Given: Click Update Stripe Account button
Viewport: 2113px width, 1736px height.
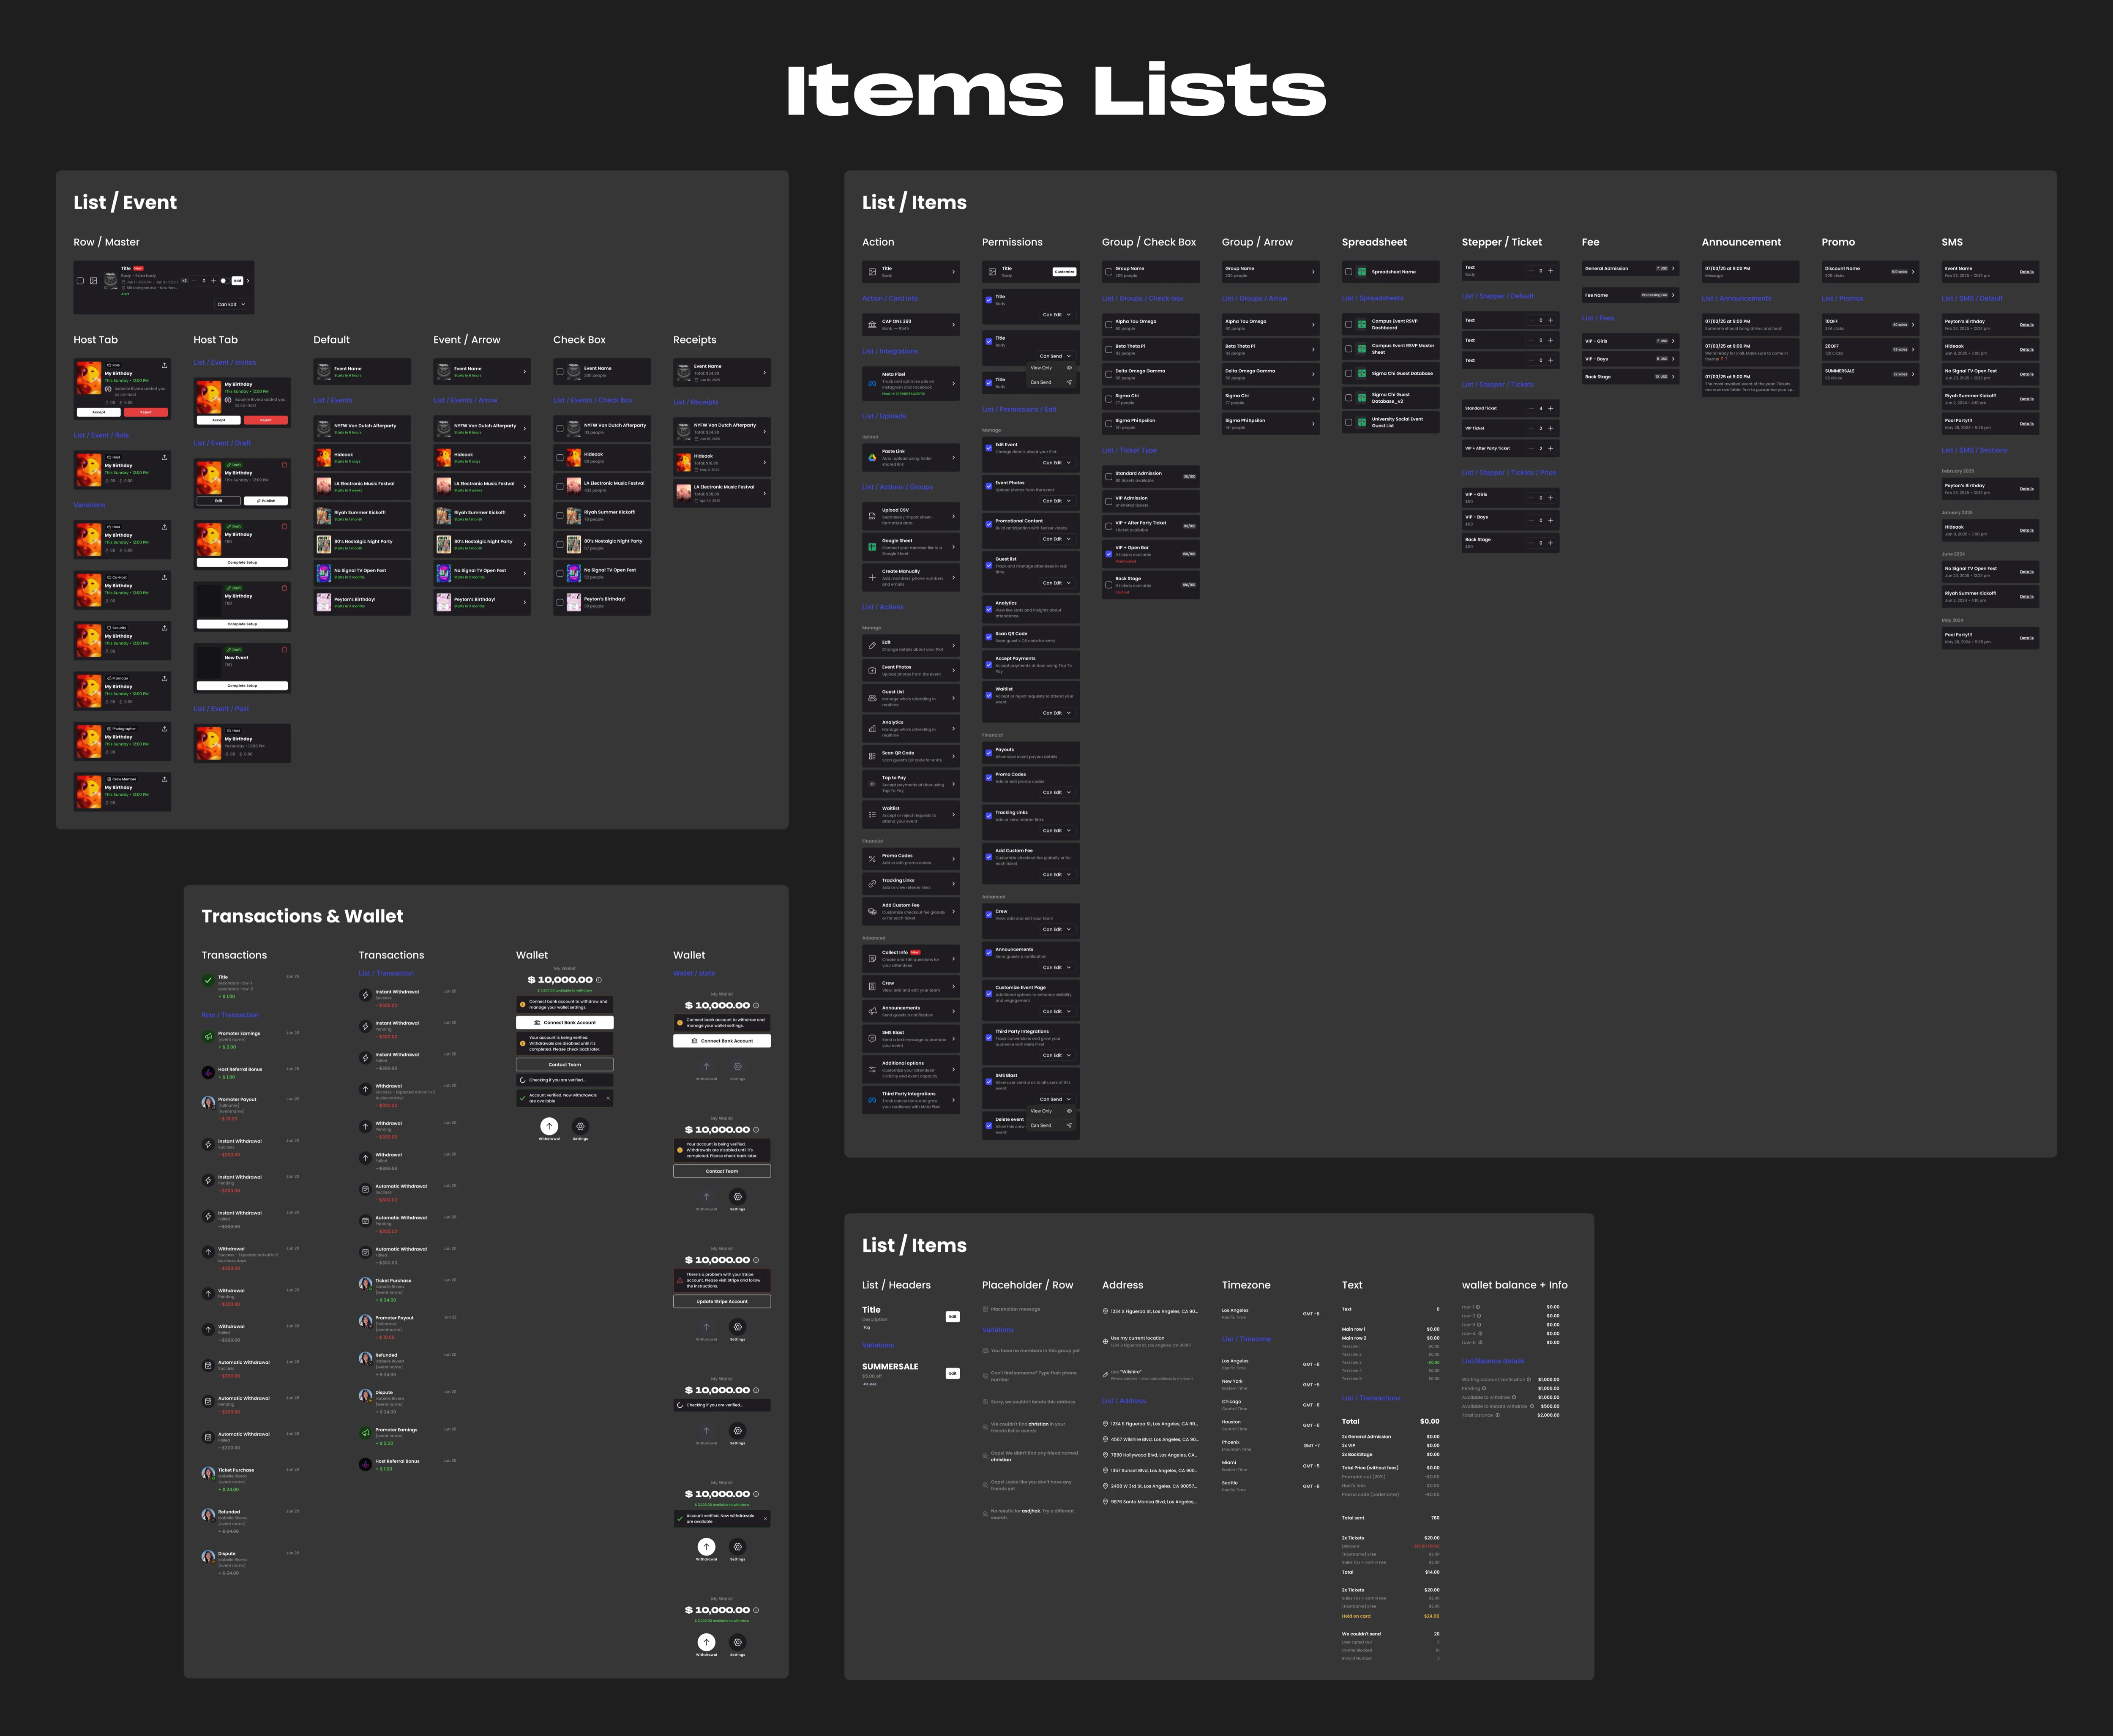Looking at the screenshot, I should click(x=722, y=1301).
